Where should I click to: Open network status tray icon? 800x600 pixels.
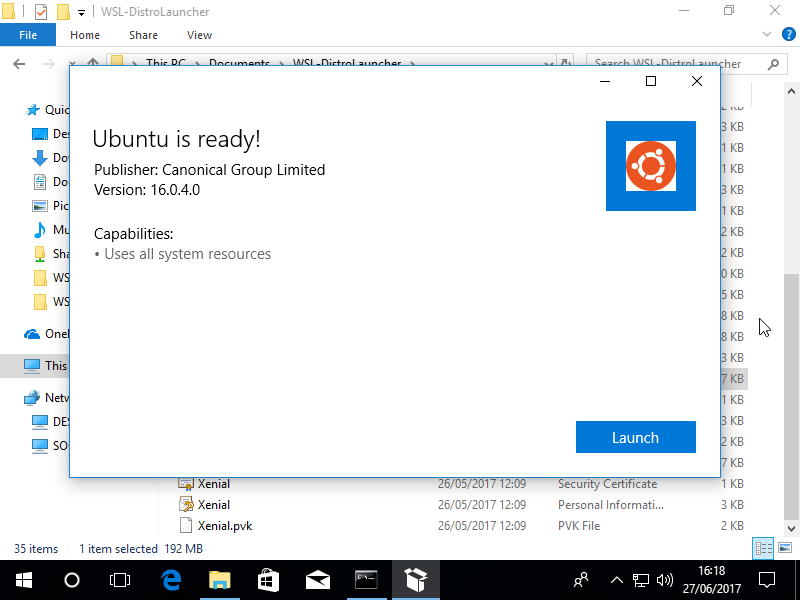641,580
